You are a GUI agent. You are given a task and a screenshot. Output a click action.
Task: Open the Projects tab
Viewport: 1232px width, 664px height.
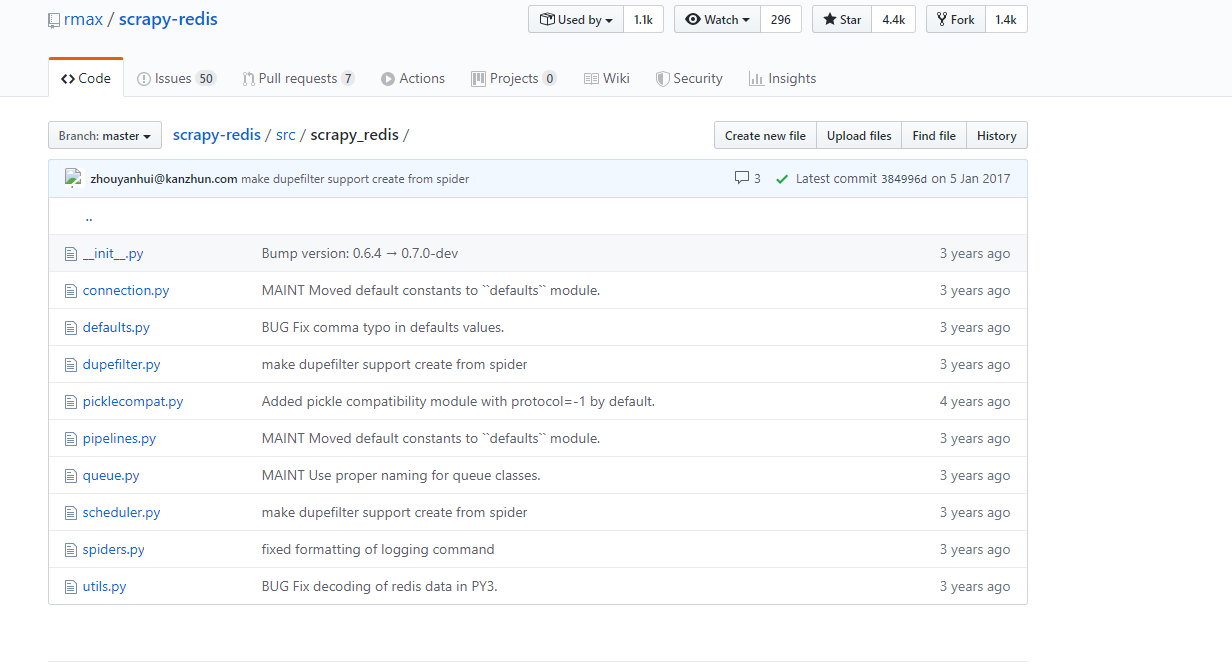pyautogui.click(x=514, y=78)
